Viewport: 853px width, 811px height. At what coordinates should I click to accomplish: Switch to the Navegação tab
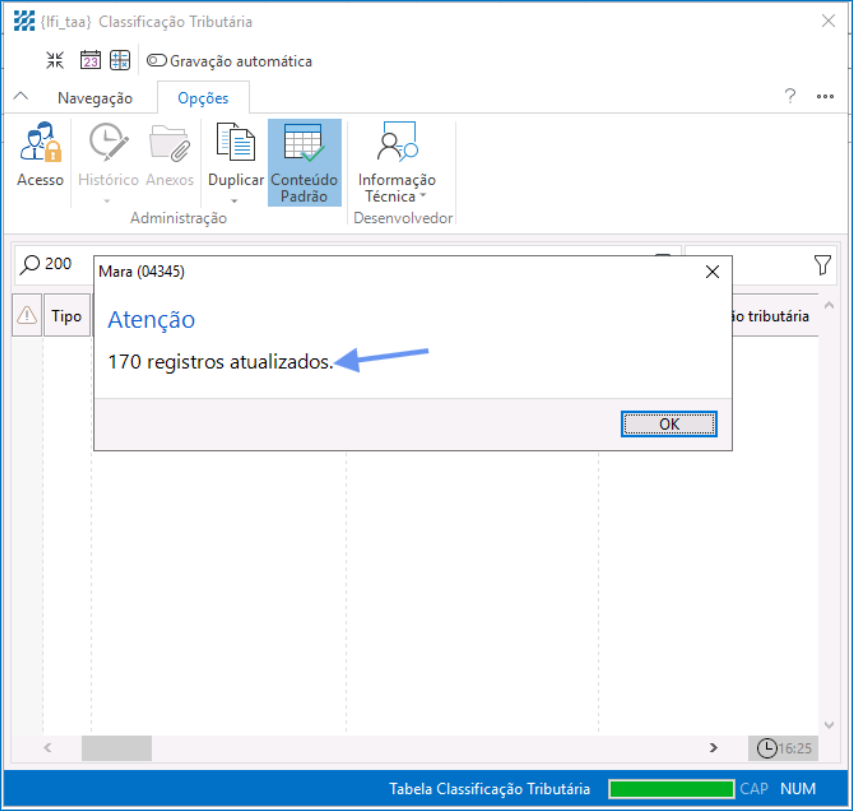coord(95,98)
